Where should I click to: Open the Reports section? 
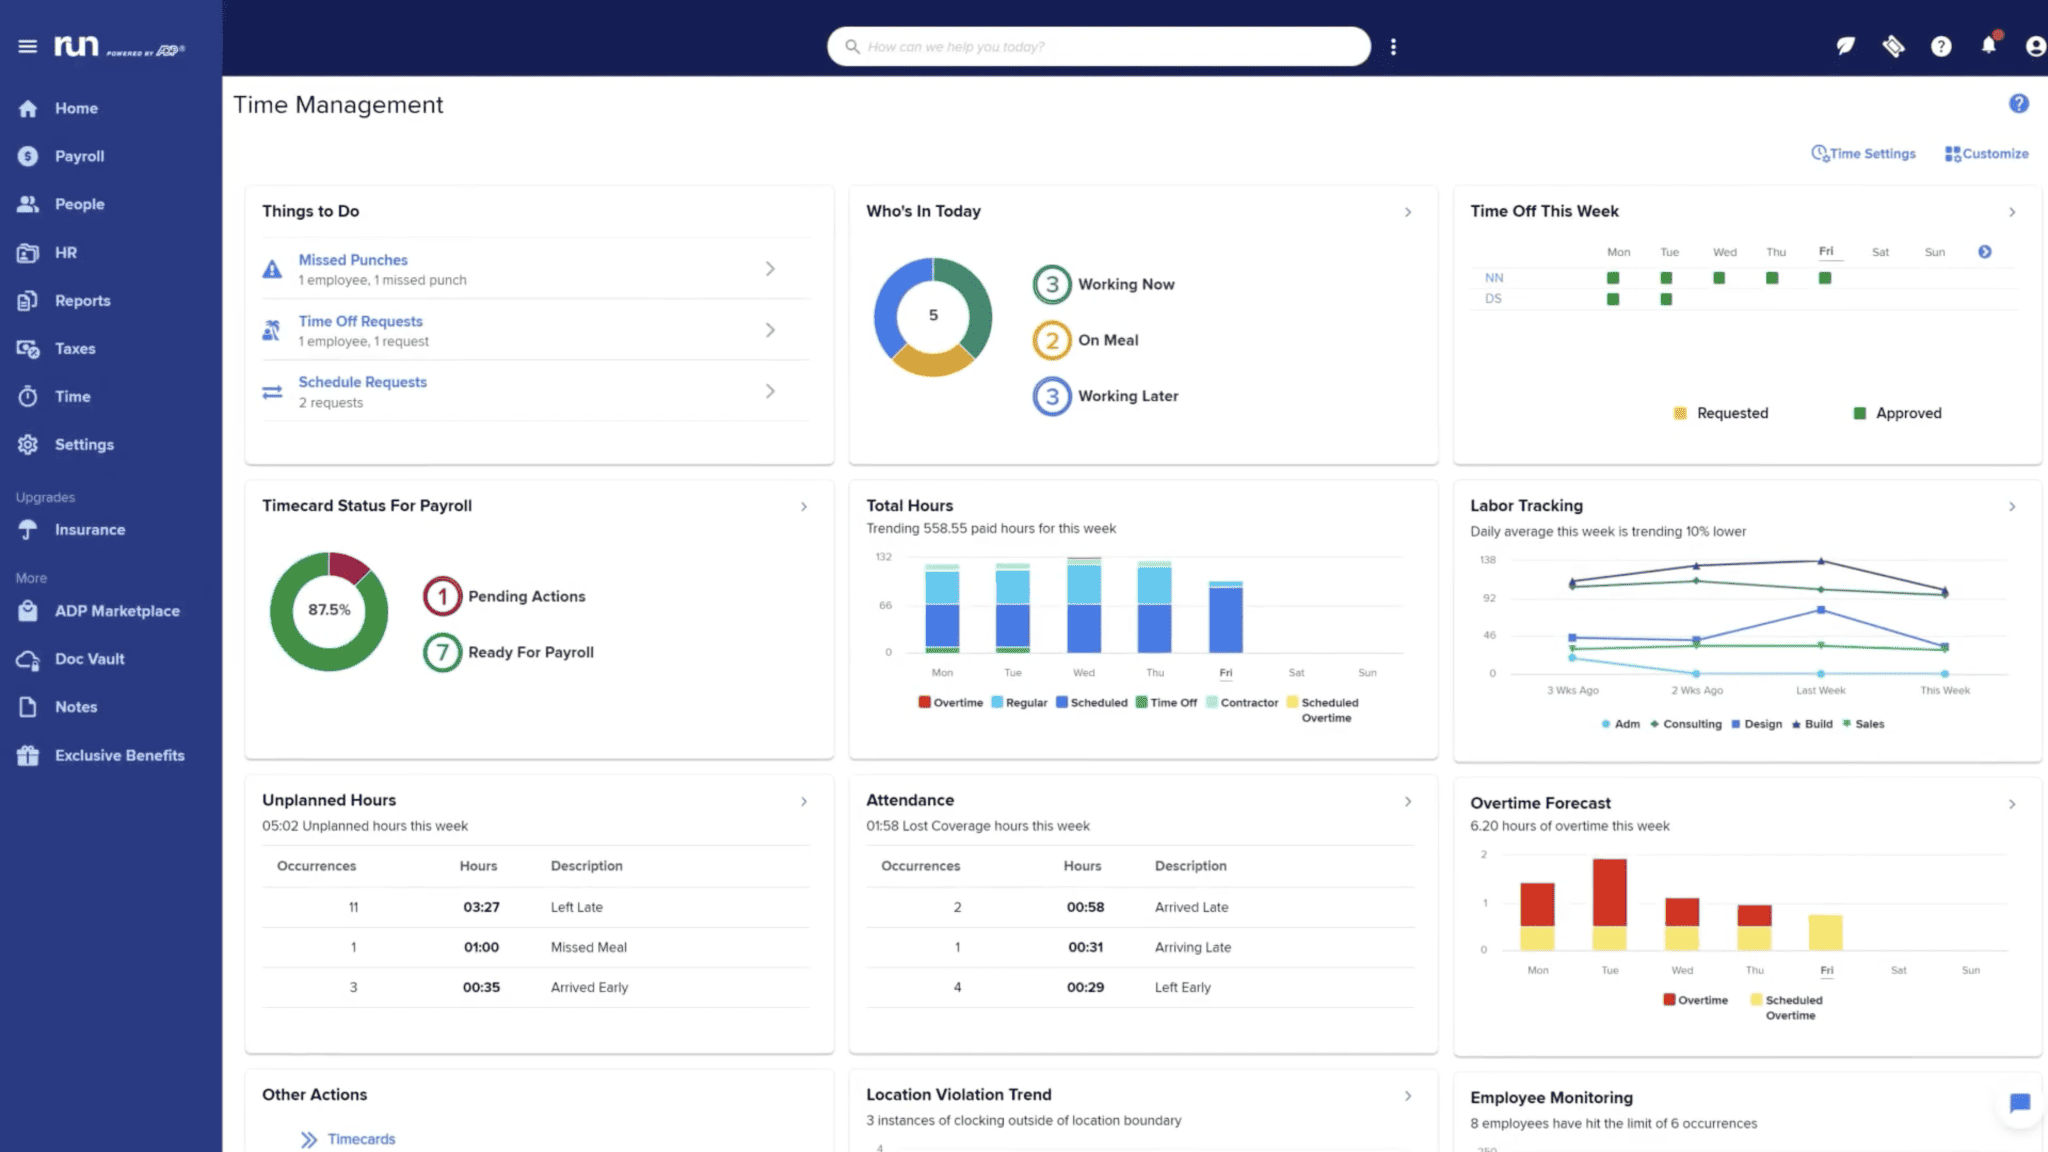82,300
